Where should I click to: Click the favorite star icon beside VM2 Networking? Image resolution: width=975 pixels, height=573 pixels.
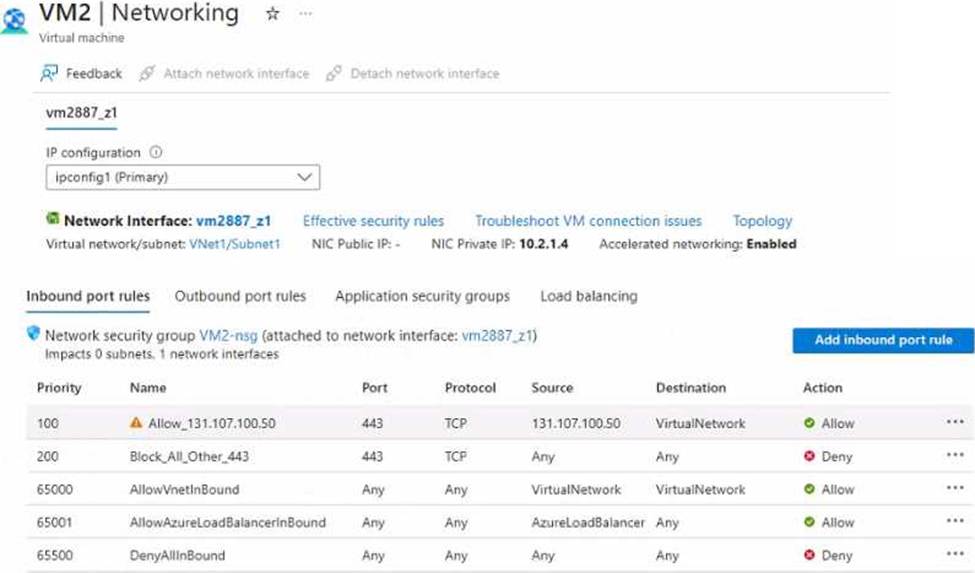click(272, 14)
